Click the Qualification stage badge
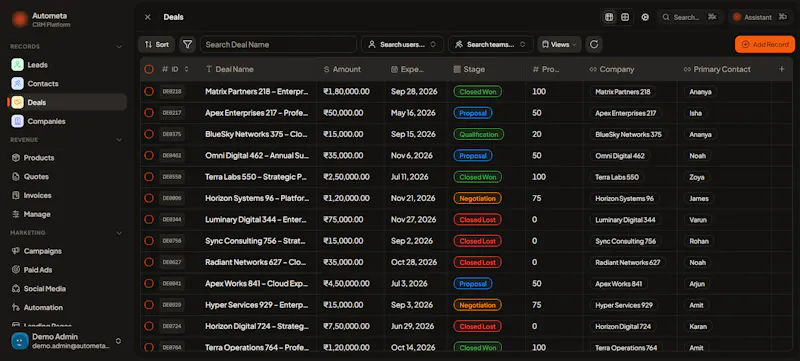The width and height of the screenshot is (800, 361). tap(479, 134)
